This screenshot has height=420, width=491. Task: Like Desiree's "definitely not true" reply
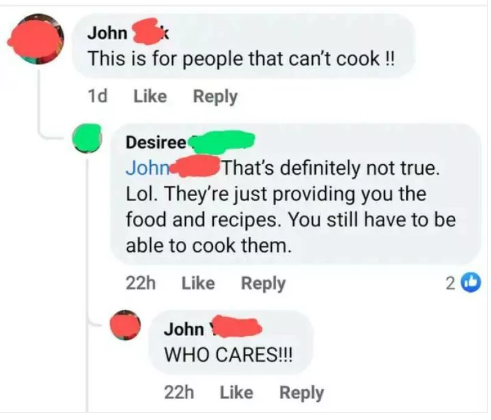198,283
